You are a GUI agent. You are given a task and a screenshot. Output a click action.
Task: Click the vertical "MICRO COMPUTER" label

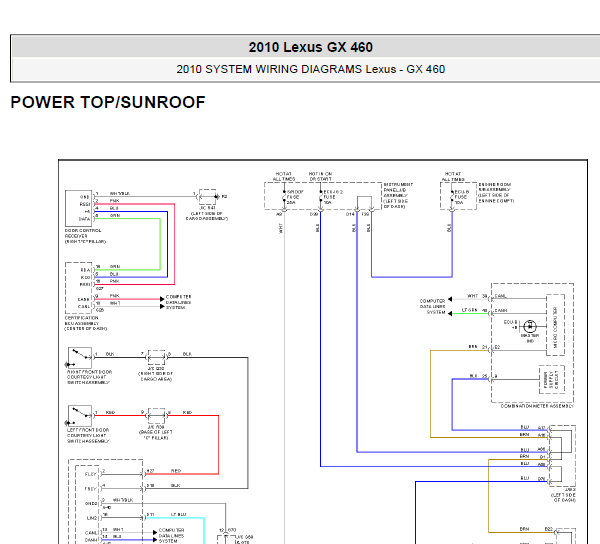[555, 327]
